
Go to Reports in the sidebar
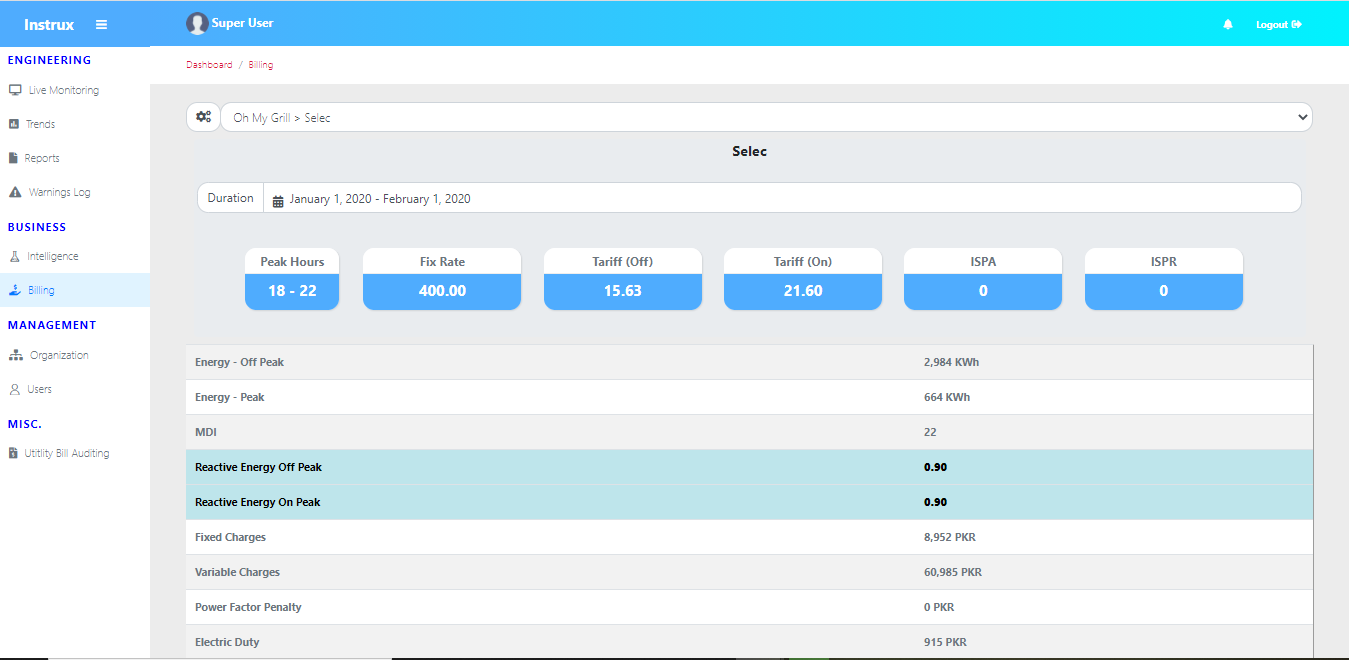[x=42, y=158]
